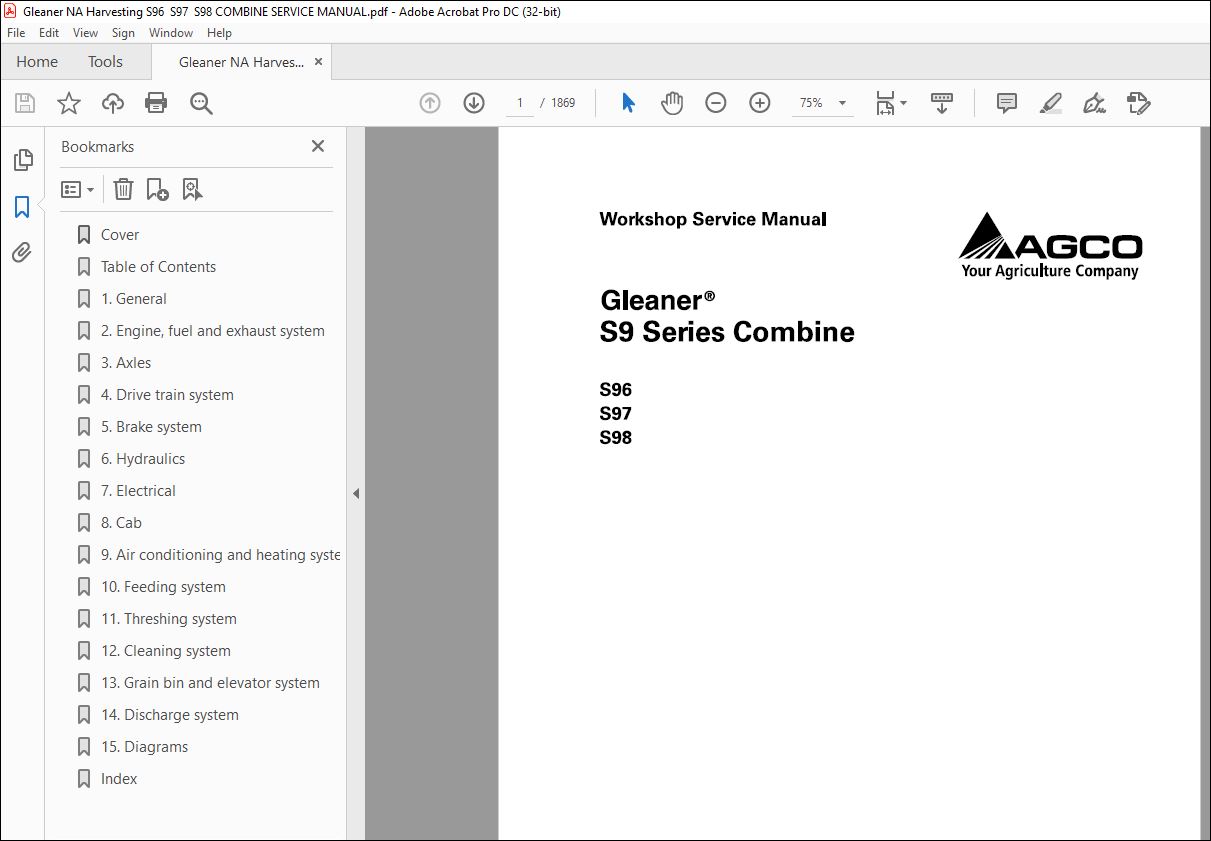Choose the arrow selection tool
The width and height of the screenshot is (1211, 841).
[x=628, y=103]
